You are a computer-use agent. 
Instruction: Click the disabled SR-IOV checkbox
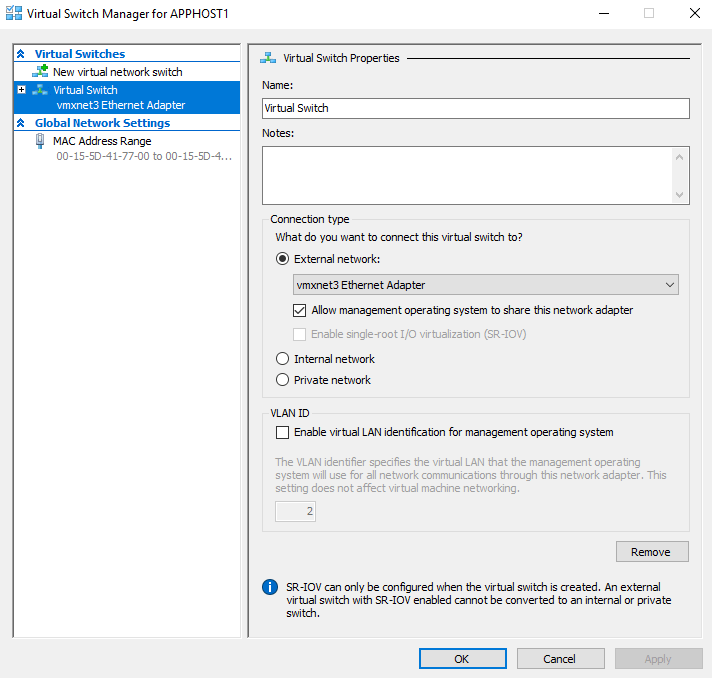(x=299, y=334)
